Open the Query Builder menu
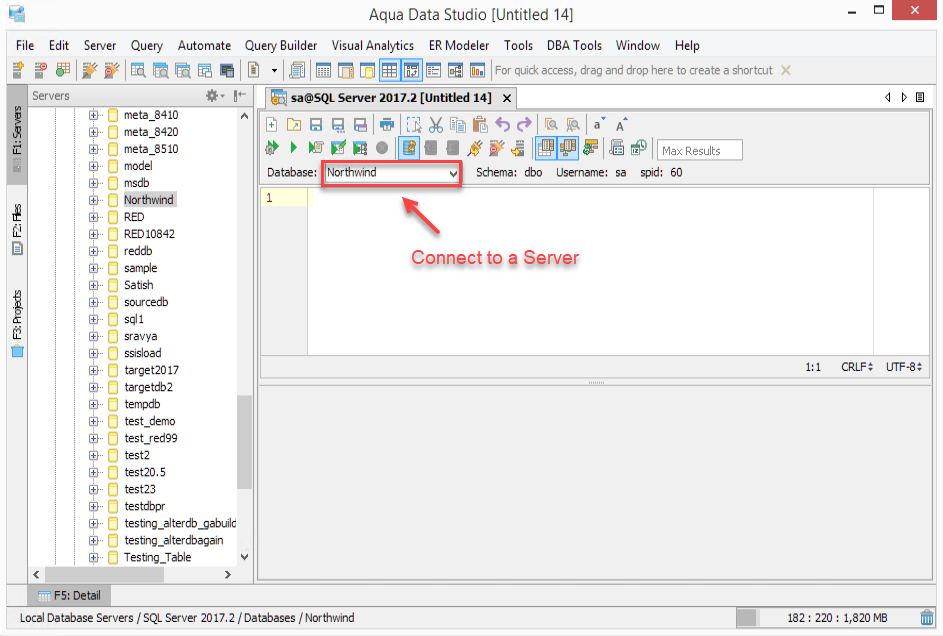Image resolution: width=943 pixels, height=636 pixels. click(281, 46)
